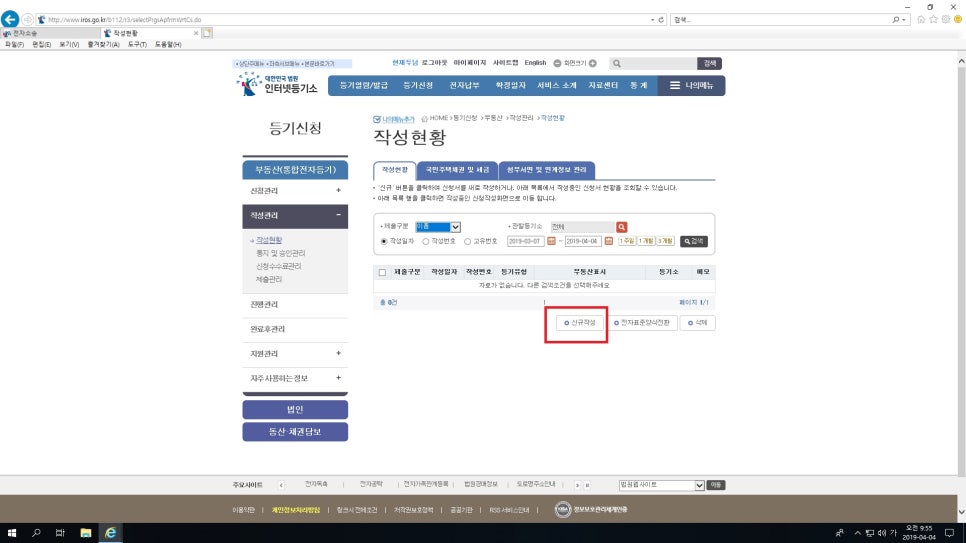Click the 삭제 button
Screen dimensions: 966x543
pyautogui.click(x=697, y=323)
